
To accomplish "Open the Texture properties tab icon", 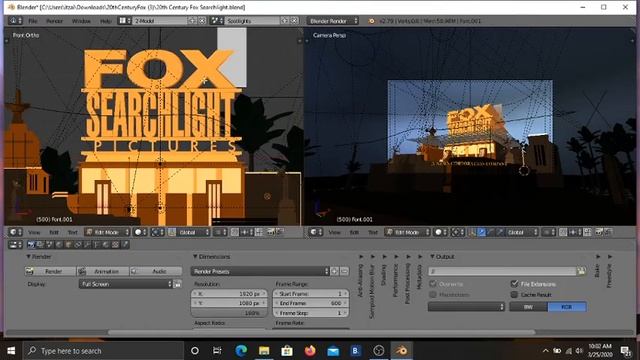I will [116, 244].
